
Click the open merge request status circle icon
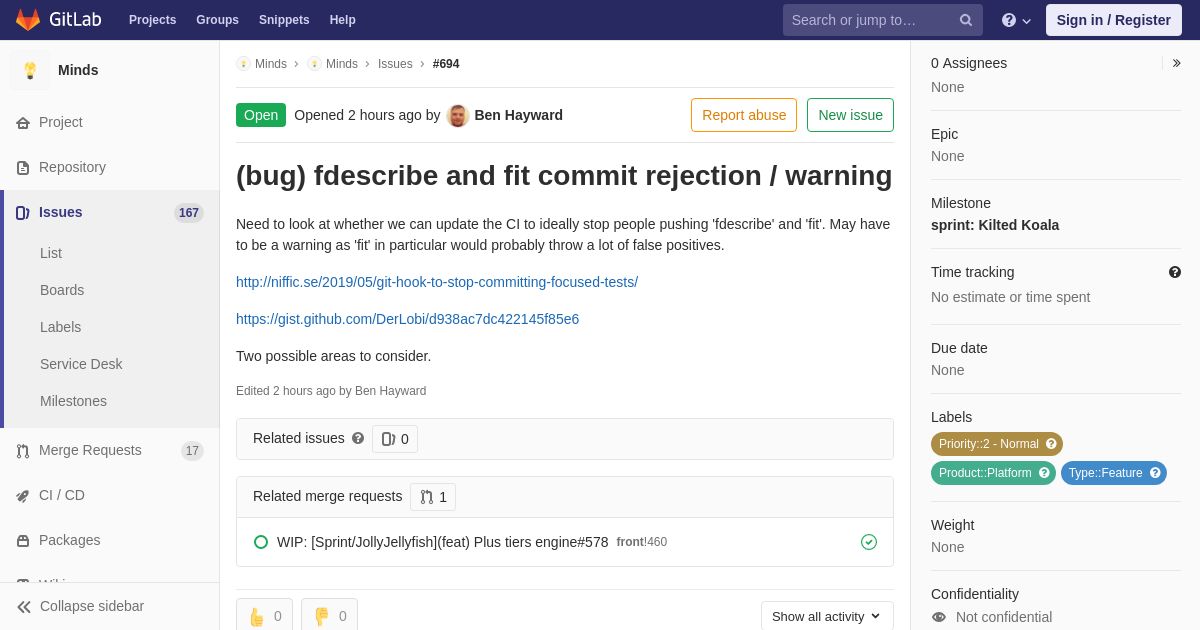[x=261, y=542]
